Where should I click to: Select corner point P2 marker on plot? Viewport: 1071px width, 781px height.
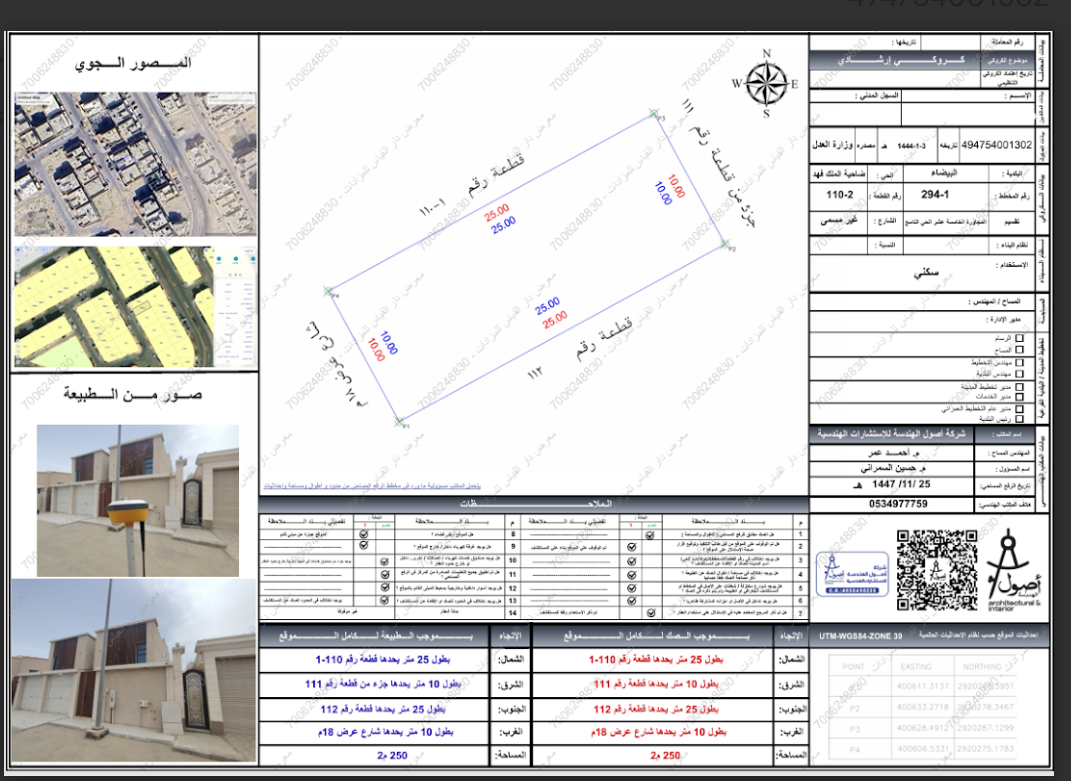tap(724, 244)
